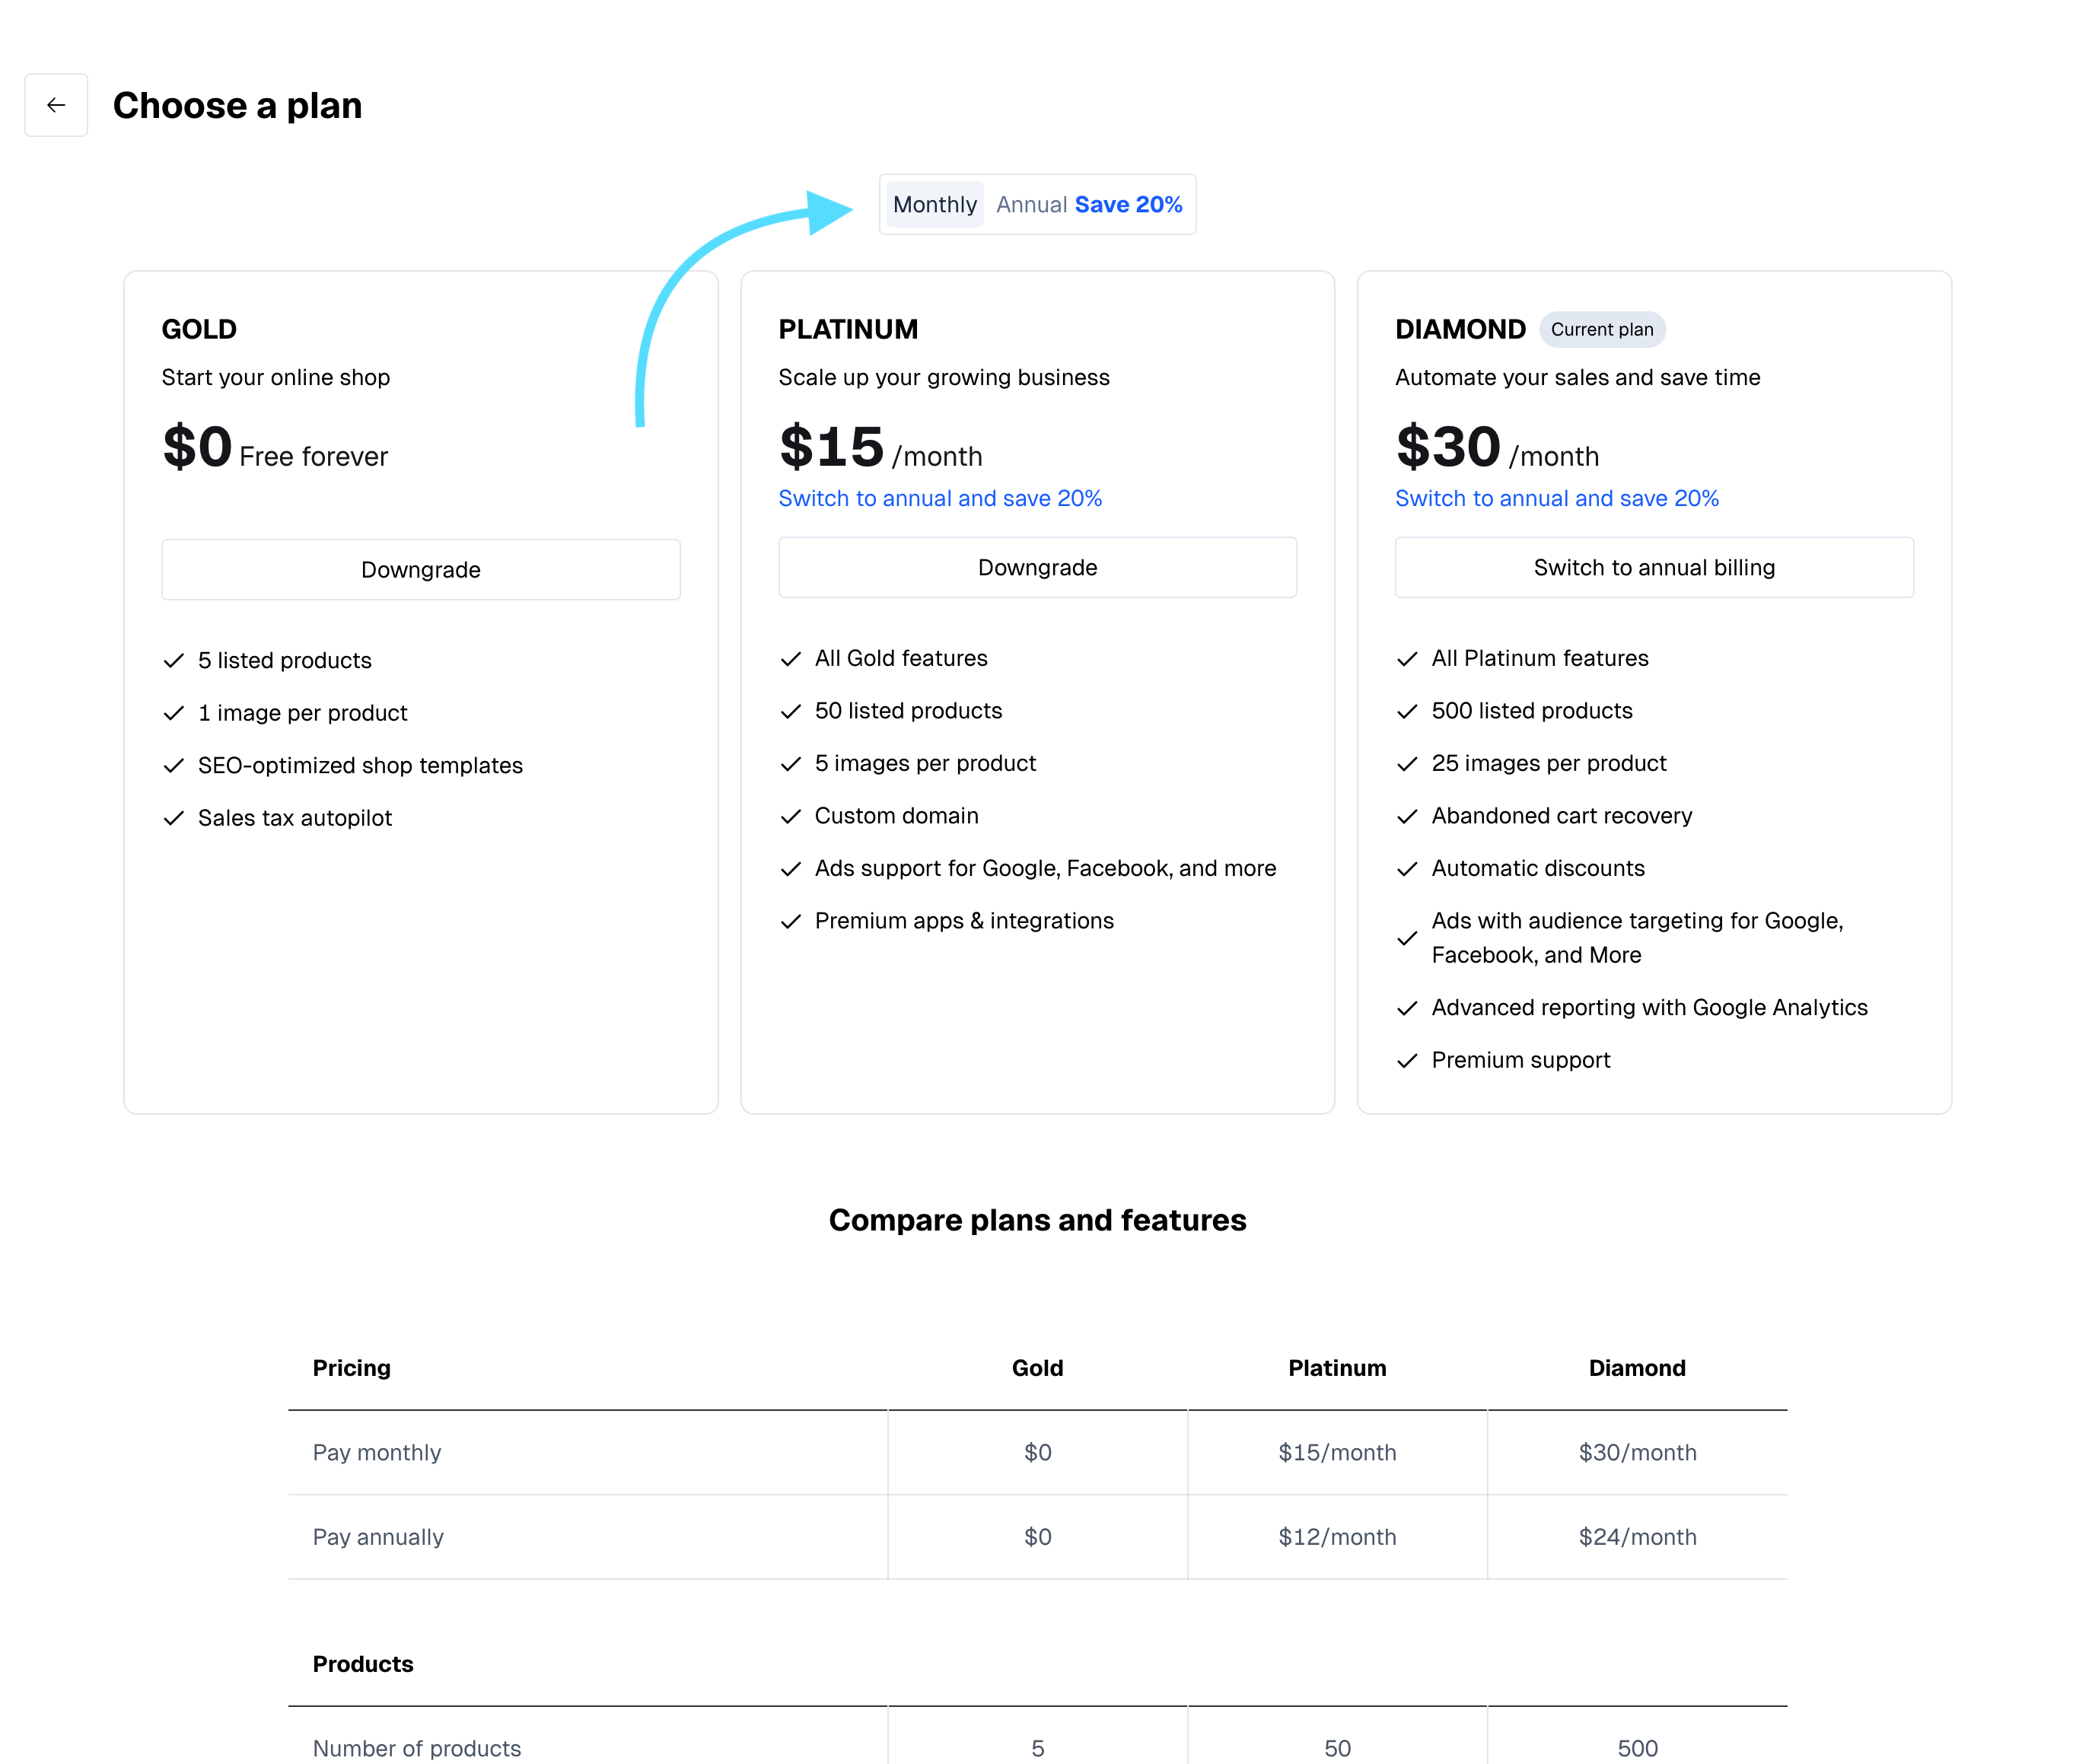Click checkmark next to Custom domain
Image resolution: width=2076 pixels, height=1764 pixels.
click(790, 816)
